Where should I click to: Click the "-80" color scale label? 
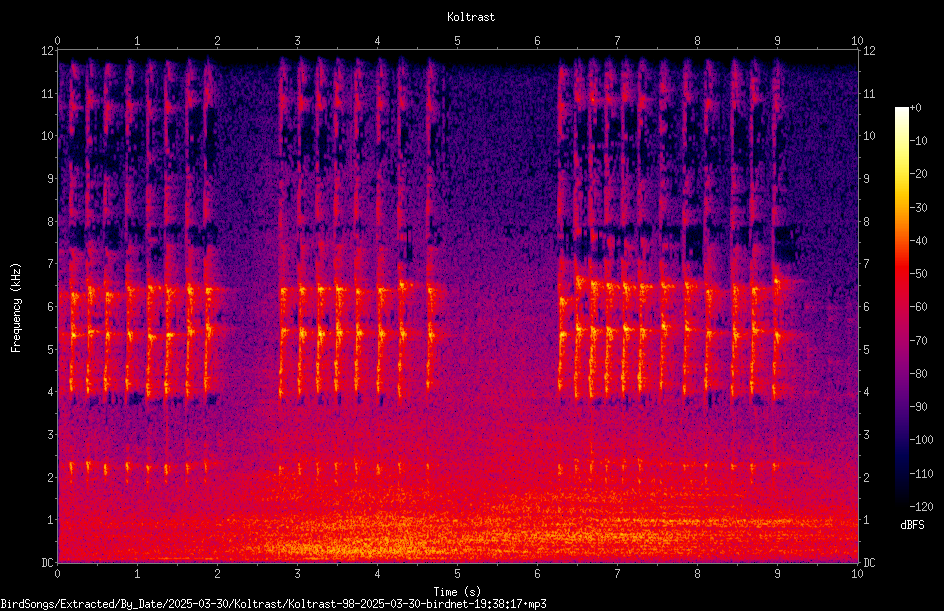(x=918, y=374)
